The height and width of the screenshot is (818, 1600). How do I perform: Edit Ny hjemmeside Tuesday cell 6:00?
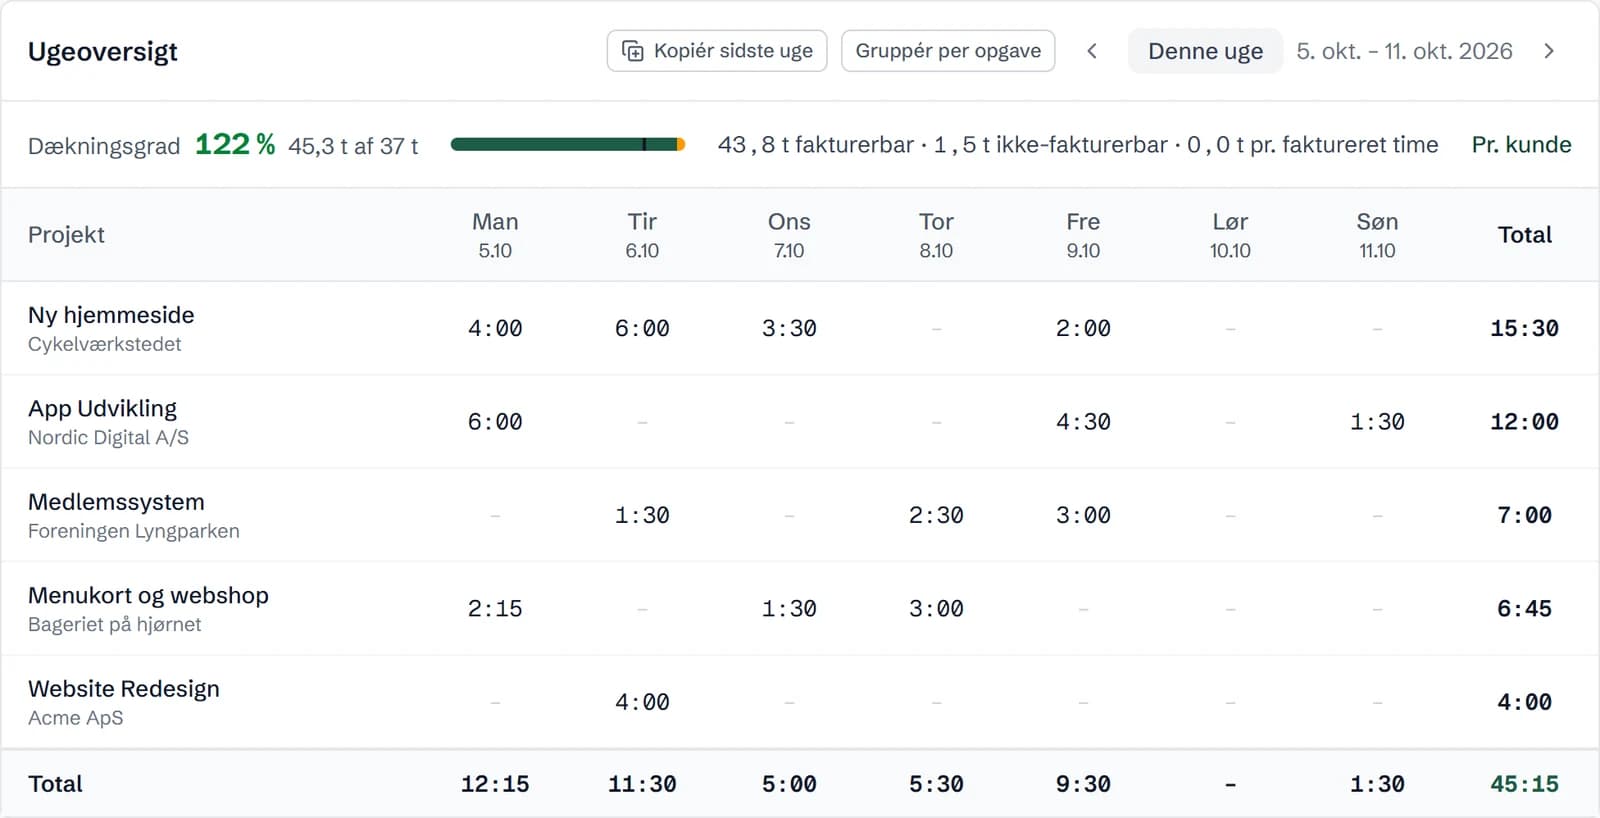[x=642, y=328]
